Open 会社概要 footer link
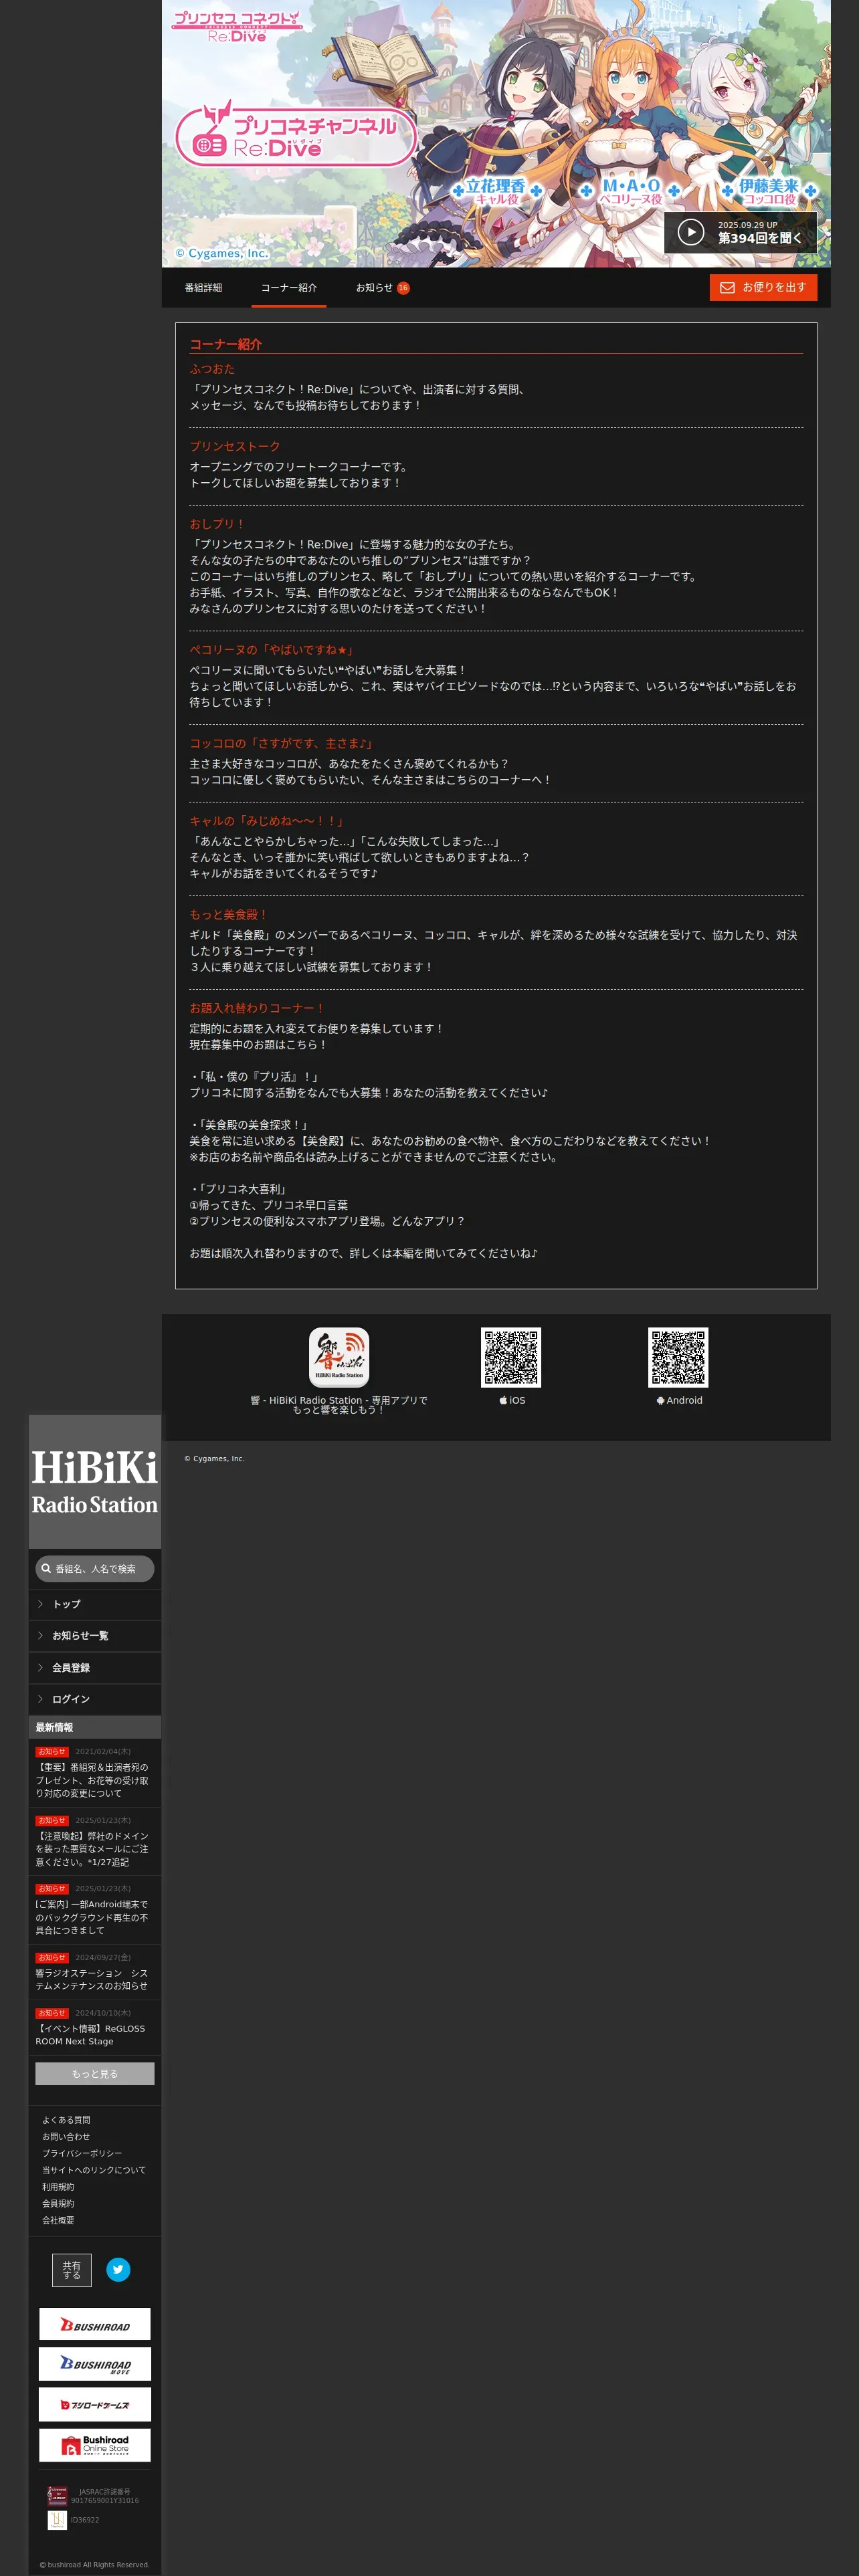 pos(58,2220)
